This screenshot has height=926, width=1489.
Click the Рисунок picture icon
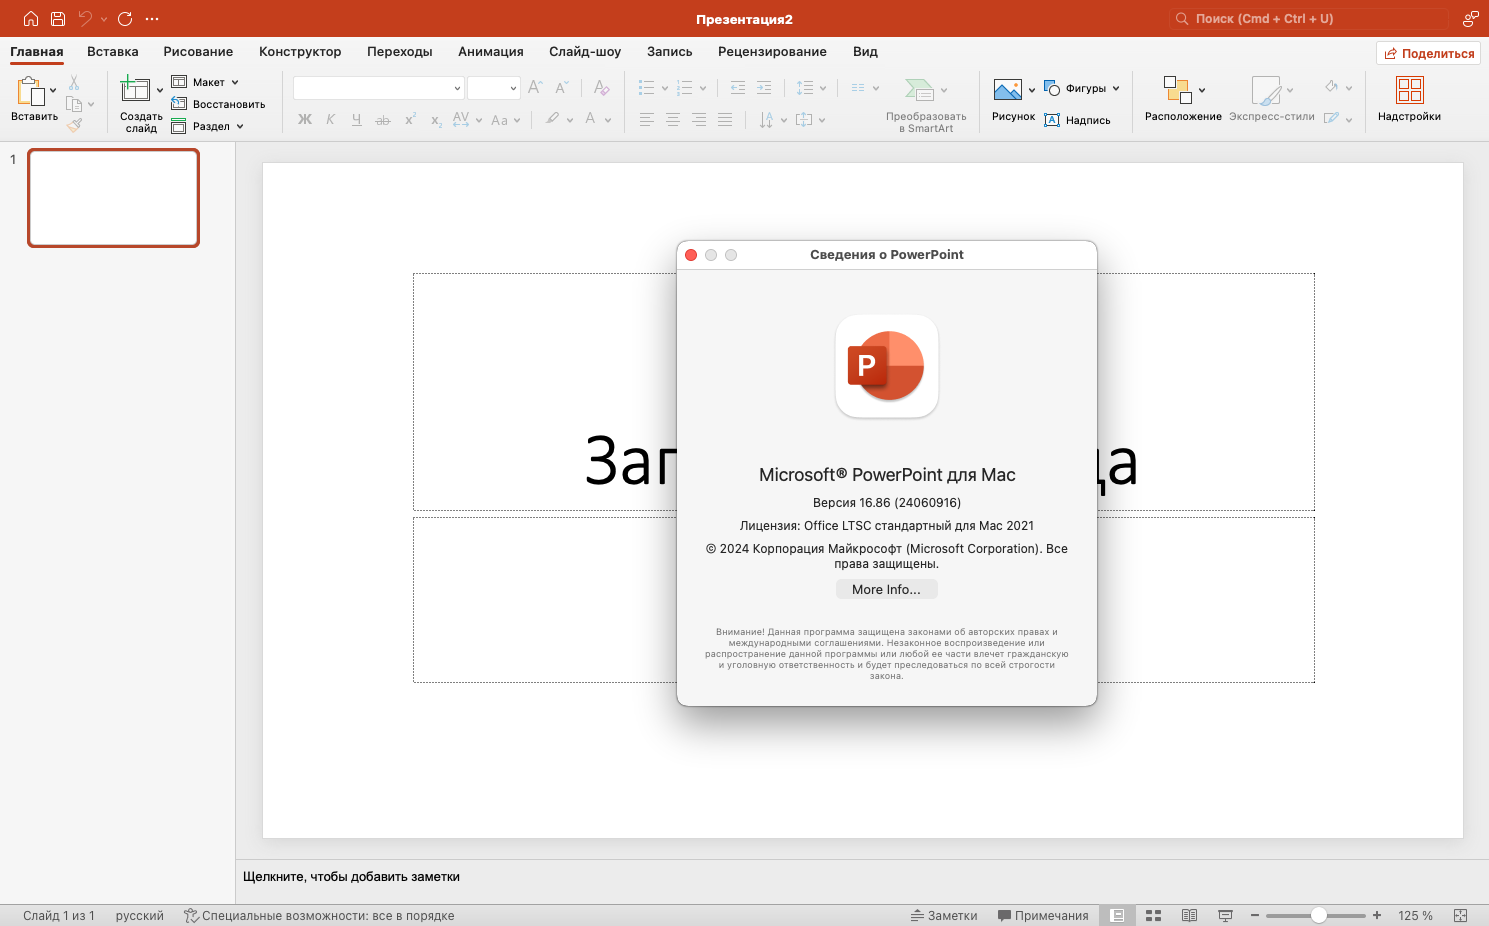[1007, 90]
